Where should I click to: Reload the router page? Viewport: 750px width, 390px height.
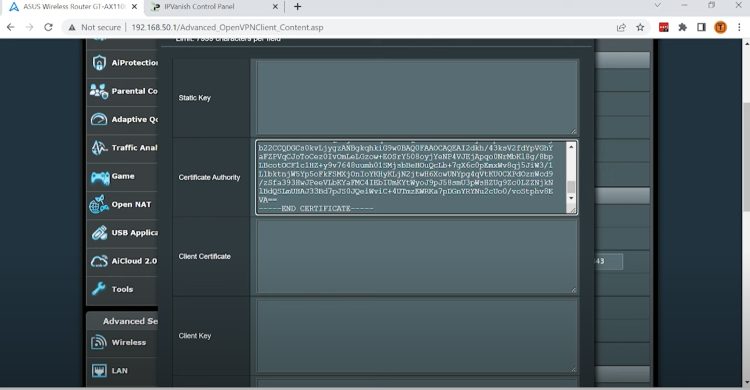click(x=48, y=27)
